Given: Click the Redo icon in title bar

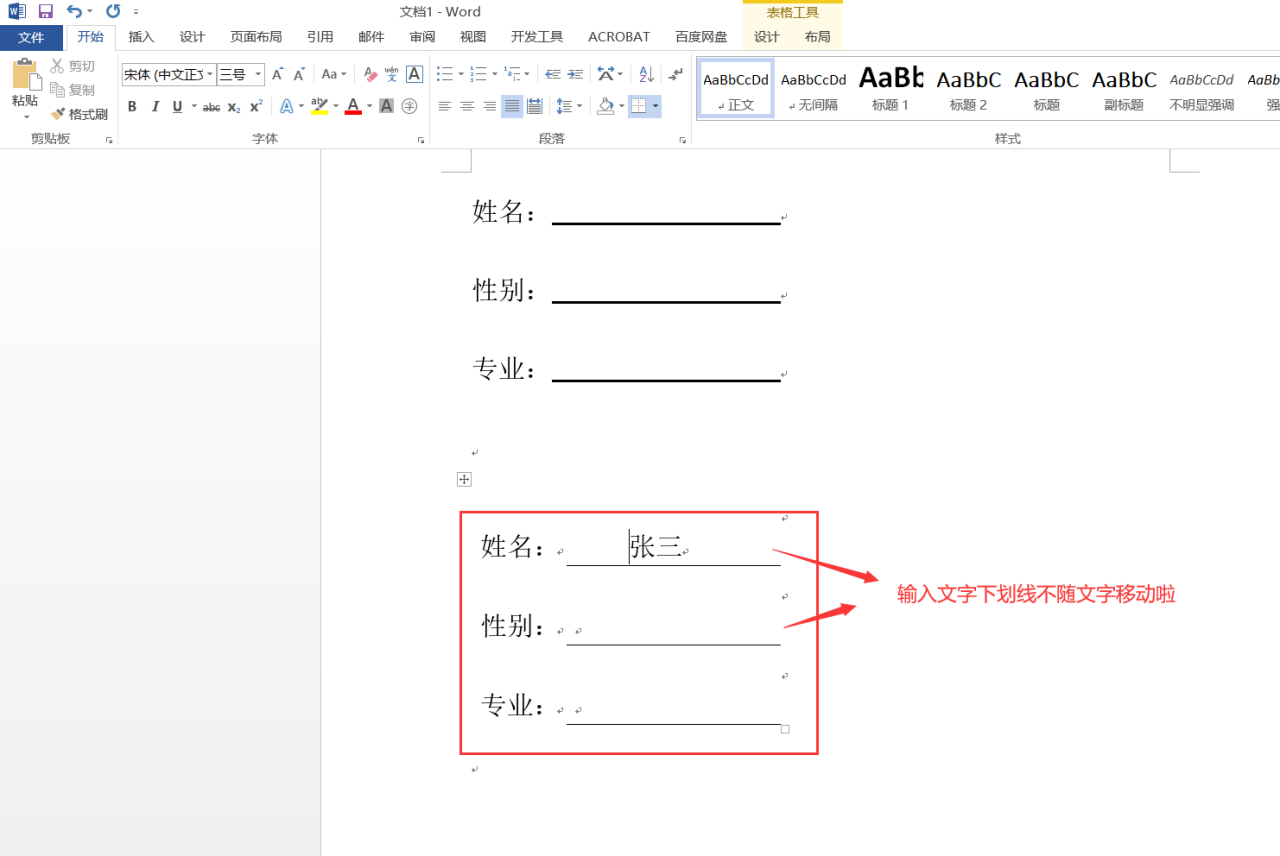Looking at the screenshot, I should (112, 11).
